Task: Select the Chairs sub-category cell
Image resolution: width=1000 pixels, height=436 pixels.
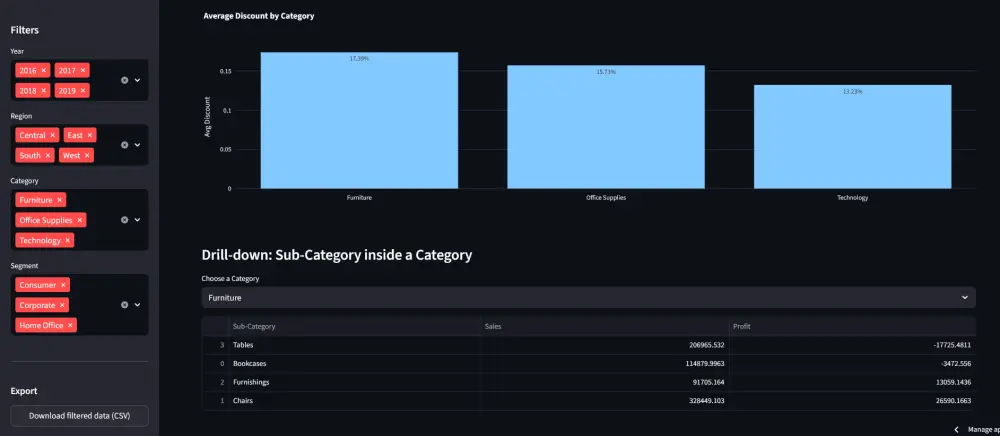Action: coord(355,401)
